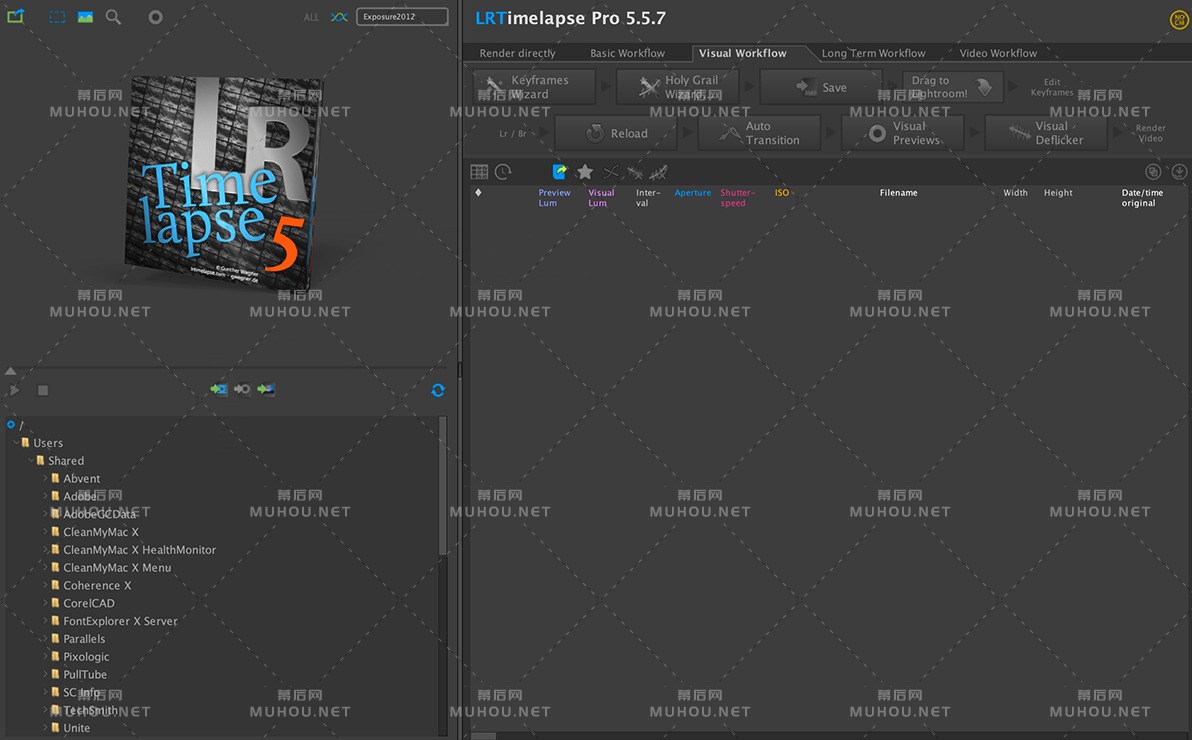Screen dimensions: 1192x740
Task: Launch the Keyframes Wizard
Action: (x=534, y=87)
